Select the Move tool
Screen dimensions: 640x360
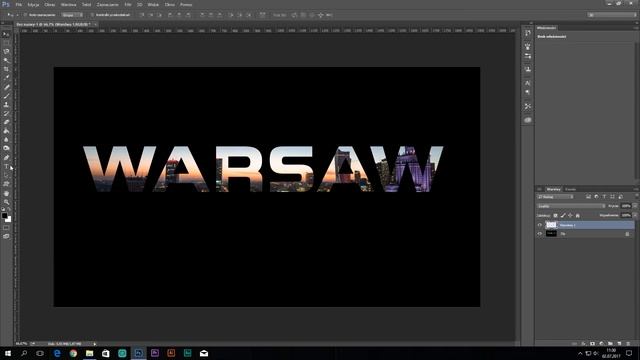[x=6, y=34]
